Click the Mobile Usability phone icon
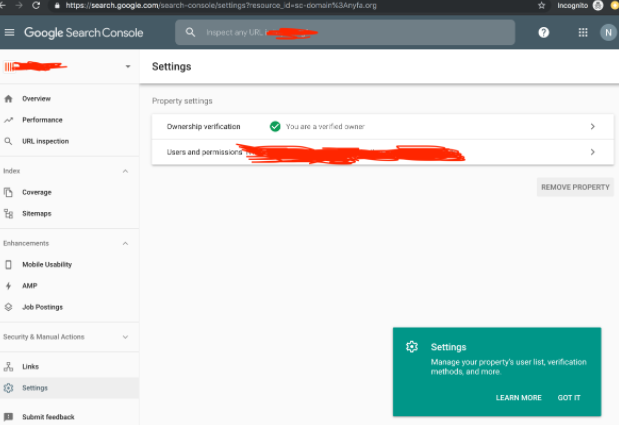 pos(8,264)
